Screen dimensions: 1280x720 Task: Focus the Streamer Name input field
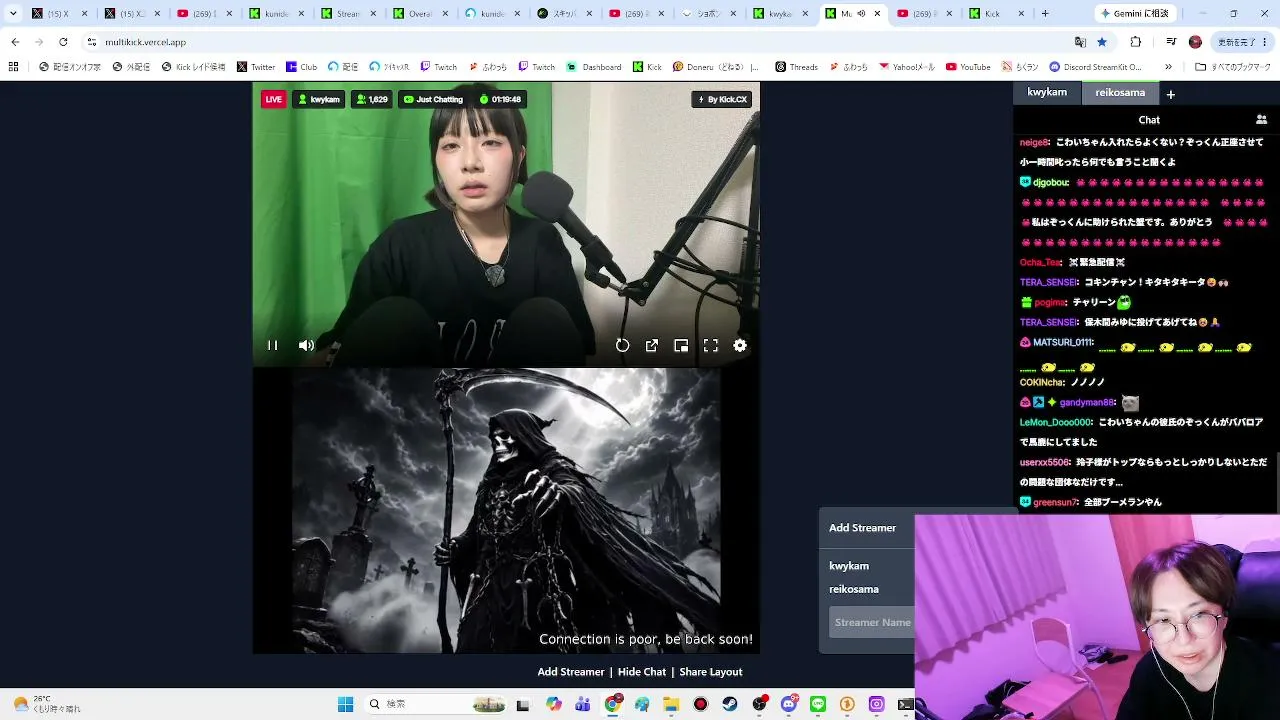[x=872, y=622]
